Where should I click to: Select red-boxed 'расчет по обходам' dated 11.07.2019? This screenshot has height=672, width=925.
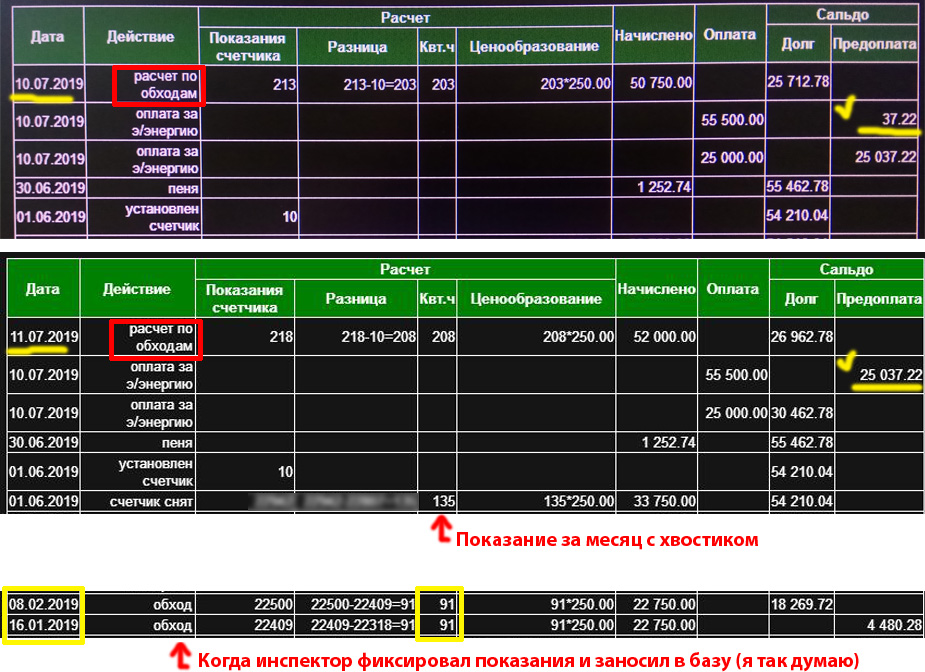155,338
